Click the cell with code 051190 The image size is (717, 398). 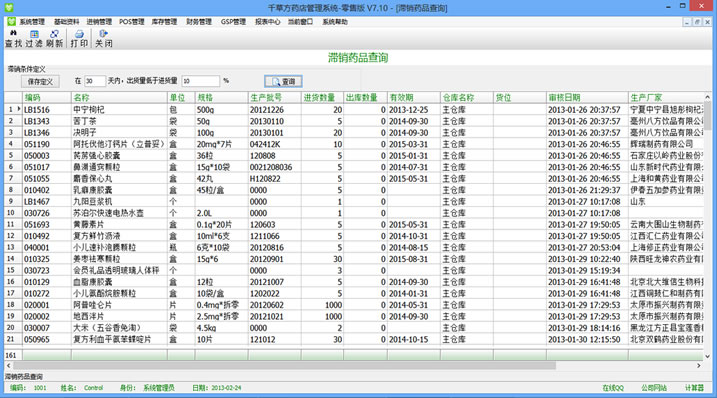[47, 144]
